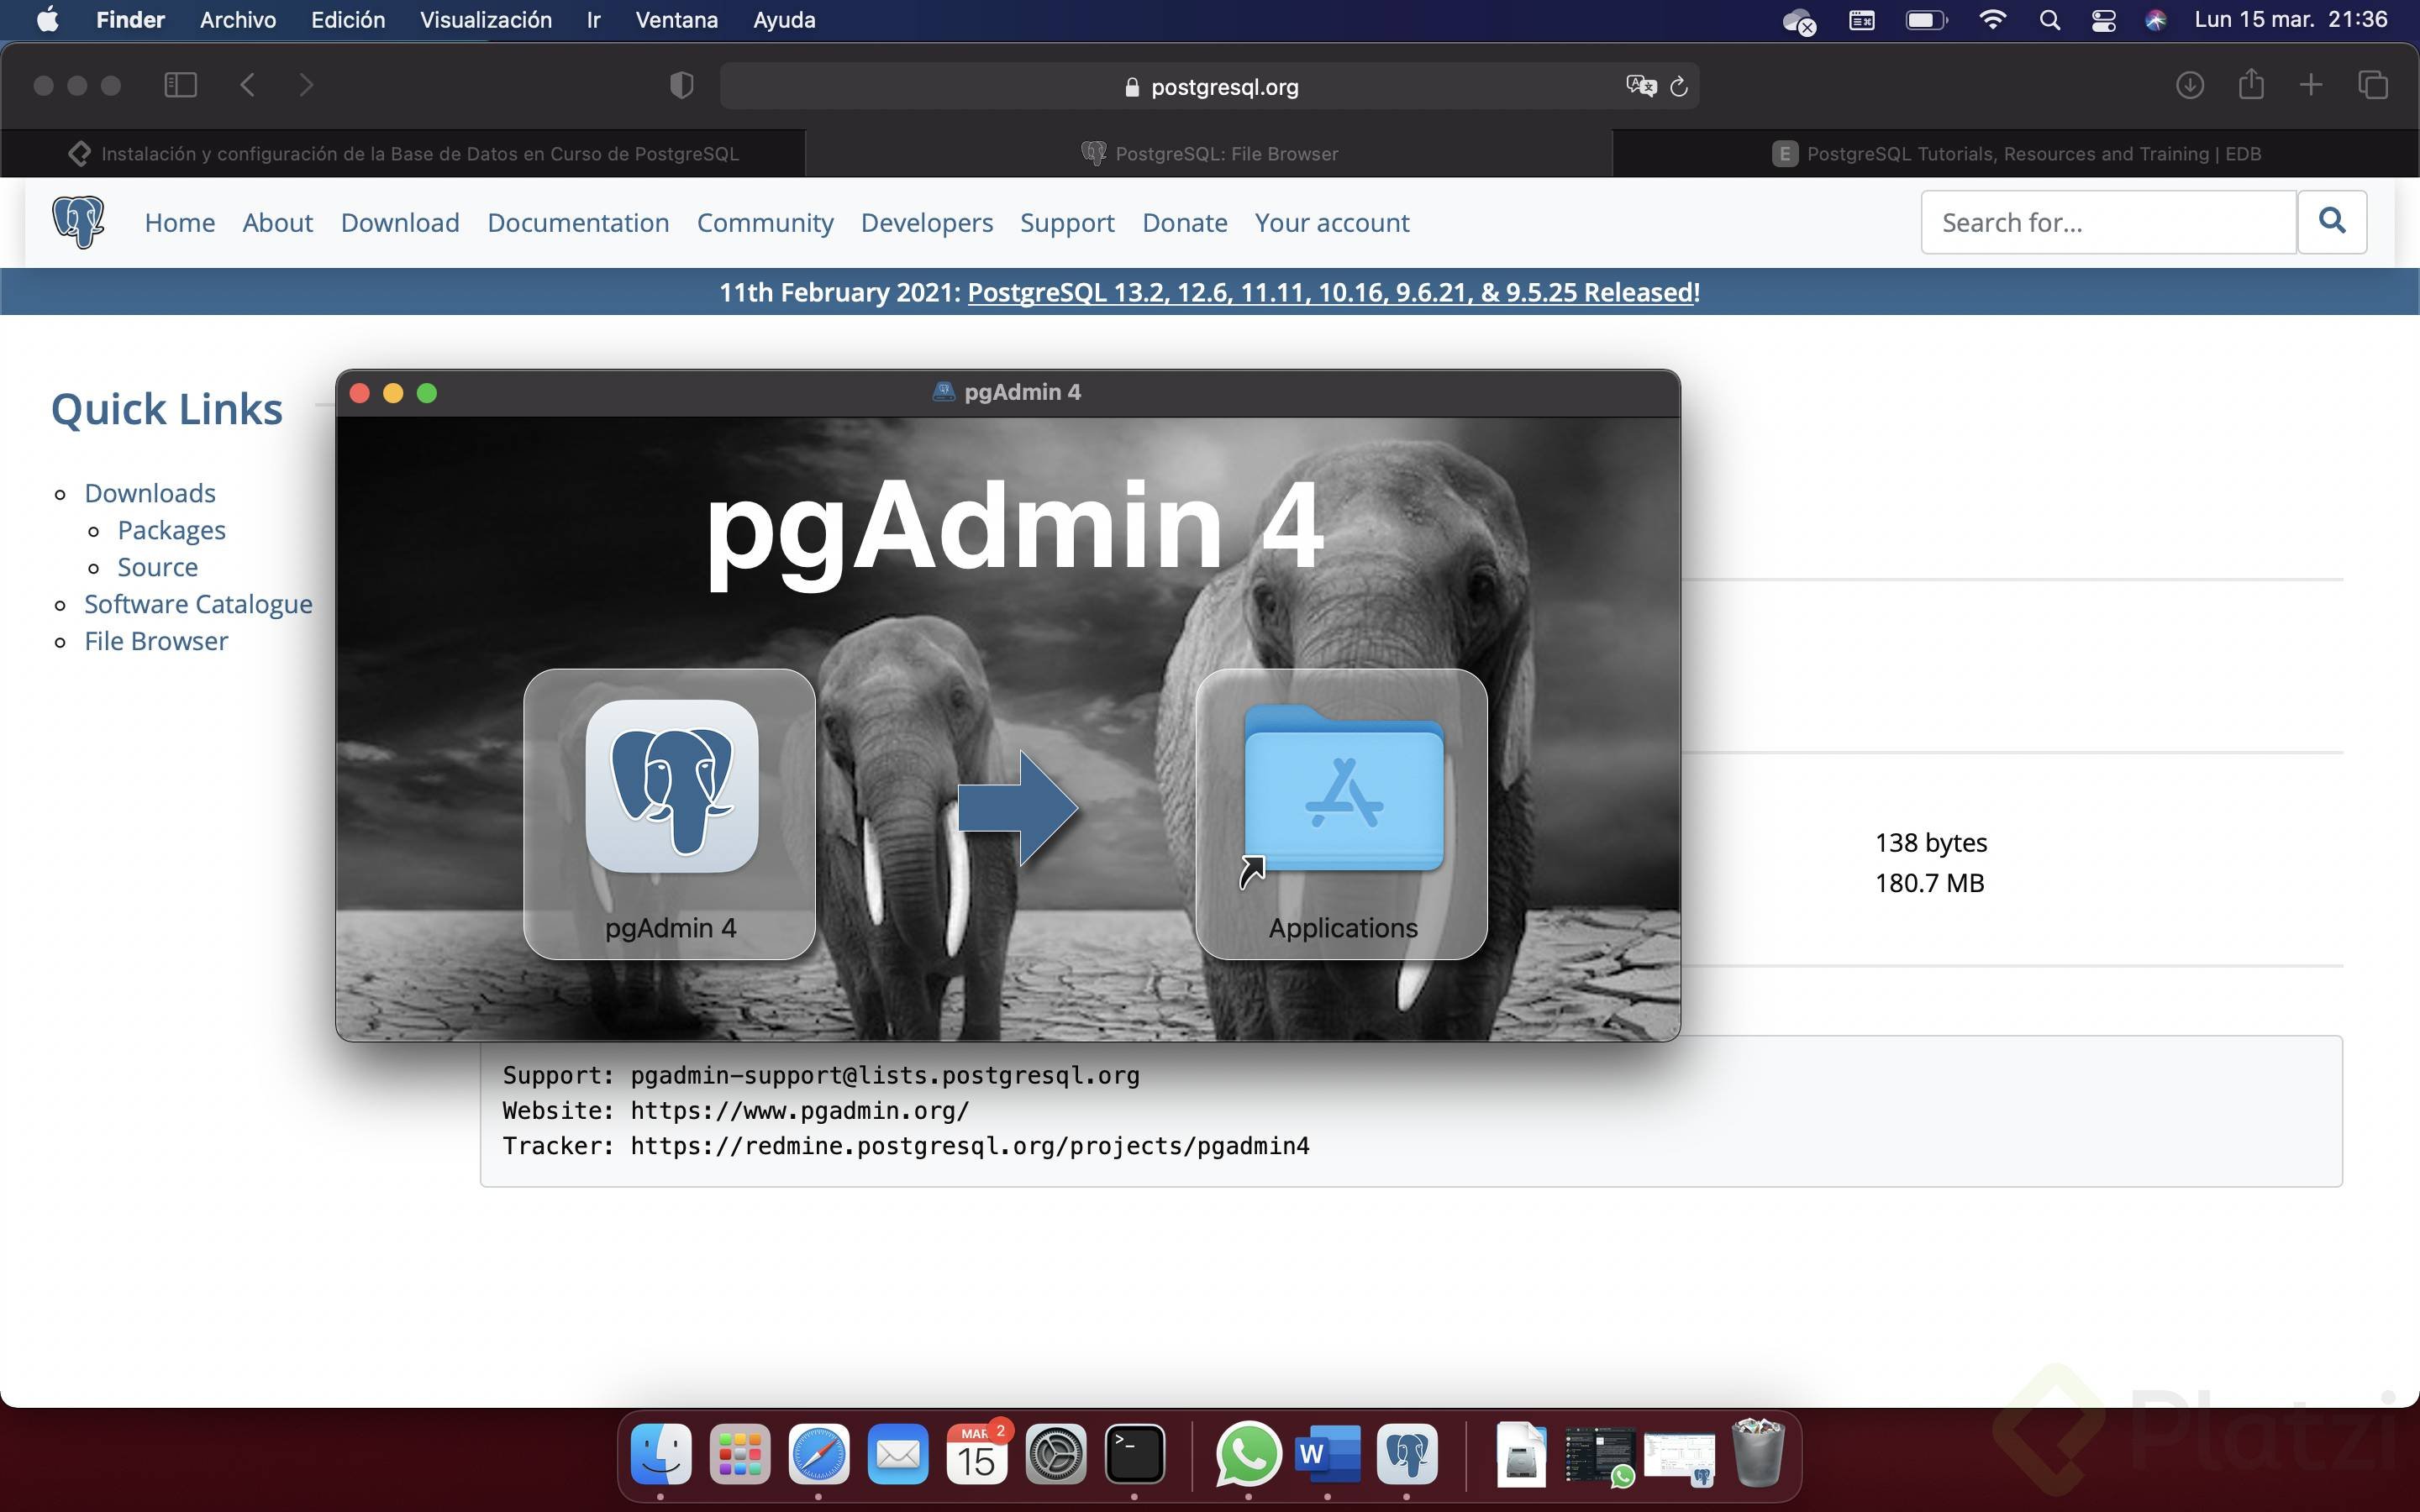Open the Archivo menu
This screenshot has height=1512, width=2420.
pos(238,20)
